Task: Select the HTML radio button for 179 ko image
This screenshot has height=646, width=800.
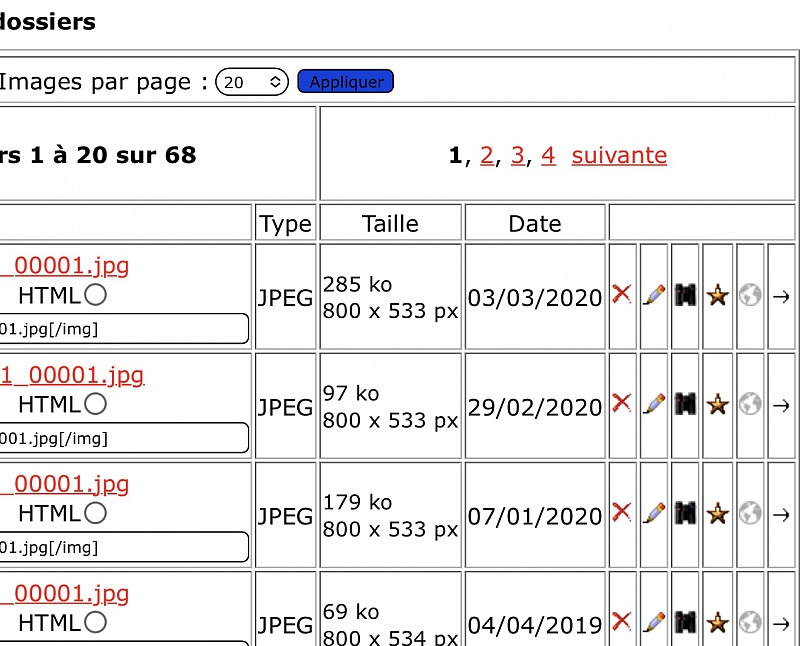Action: [95, 513]
